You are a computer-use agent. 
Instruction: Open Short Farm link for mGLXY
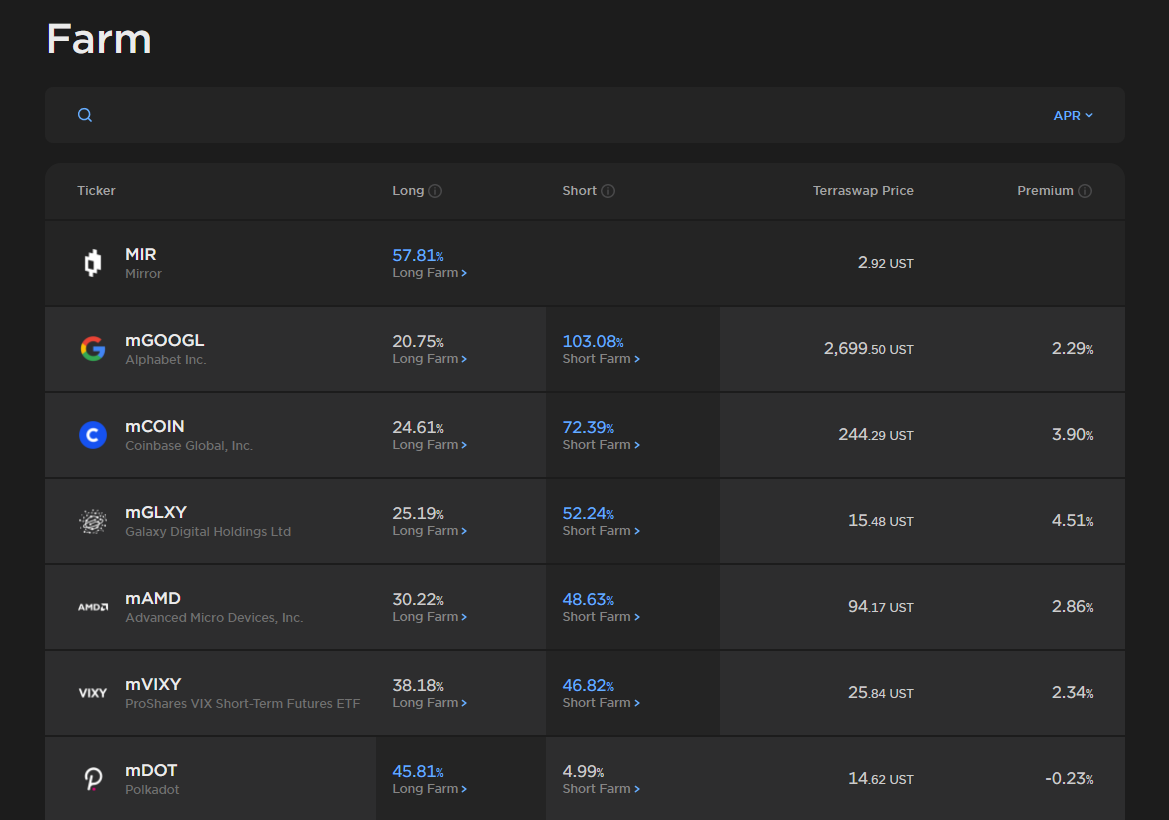(x=601, y=531)
